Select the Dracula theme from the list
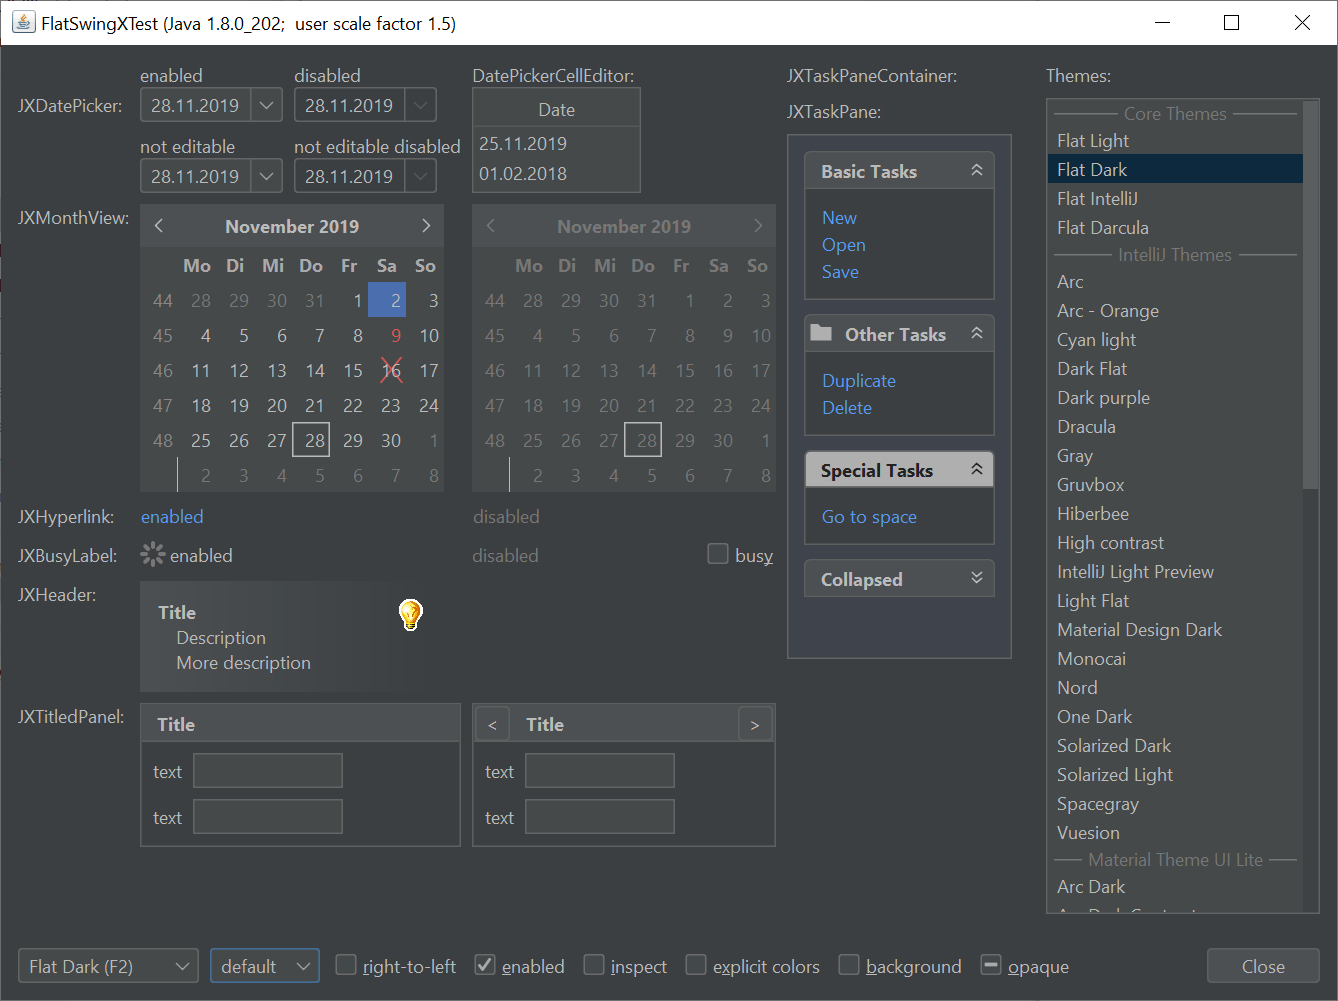This screenshot has height=1001, width=1338. (1086, 427)
